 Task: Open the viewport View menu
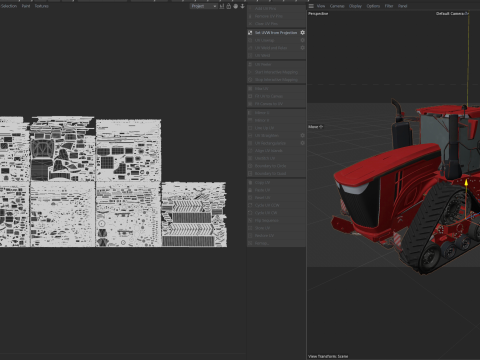(x=321, y=6)
